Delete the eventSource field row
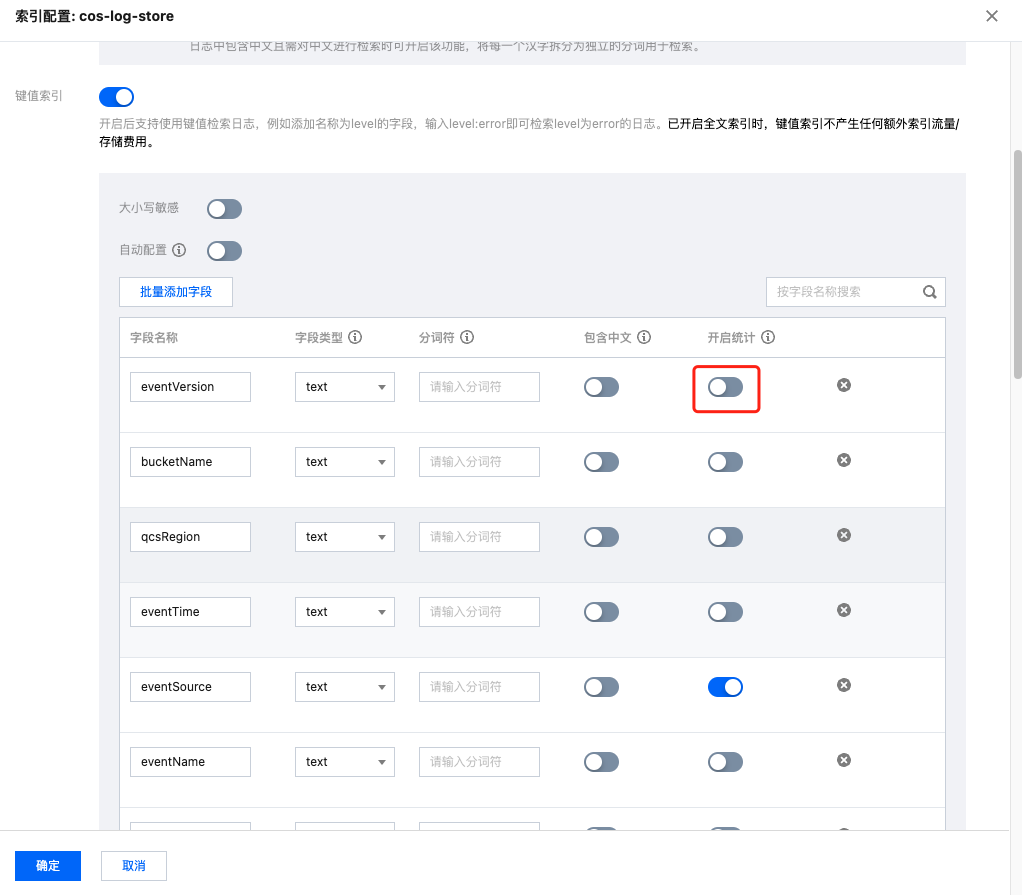The width and height of the screenshot is (1022, 895). click(844, 685)
